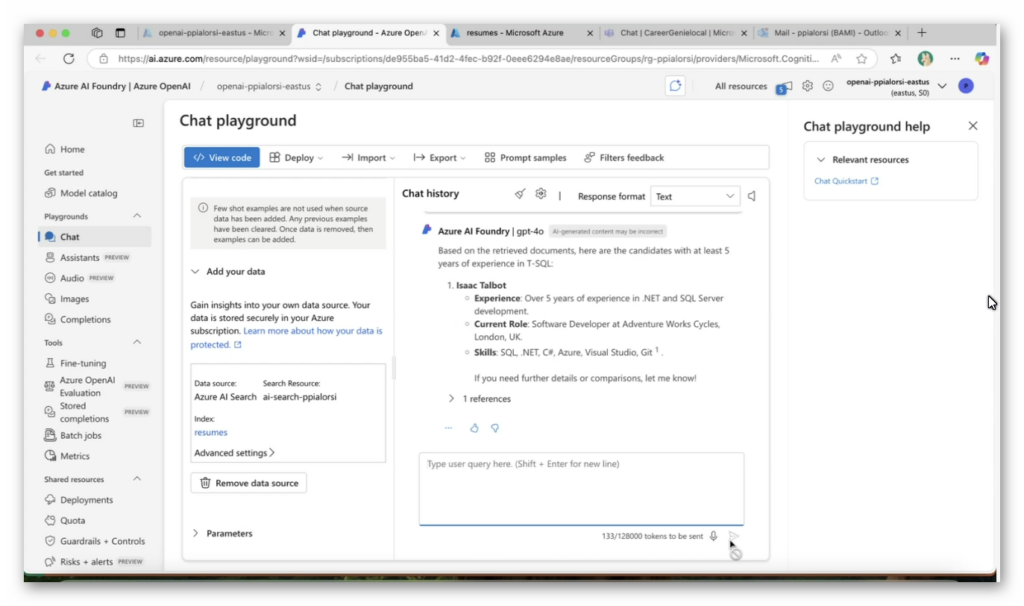
Task: Give thumbs up to the gpt-4o response
Action: 474,428
